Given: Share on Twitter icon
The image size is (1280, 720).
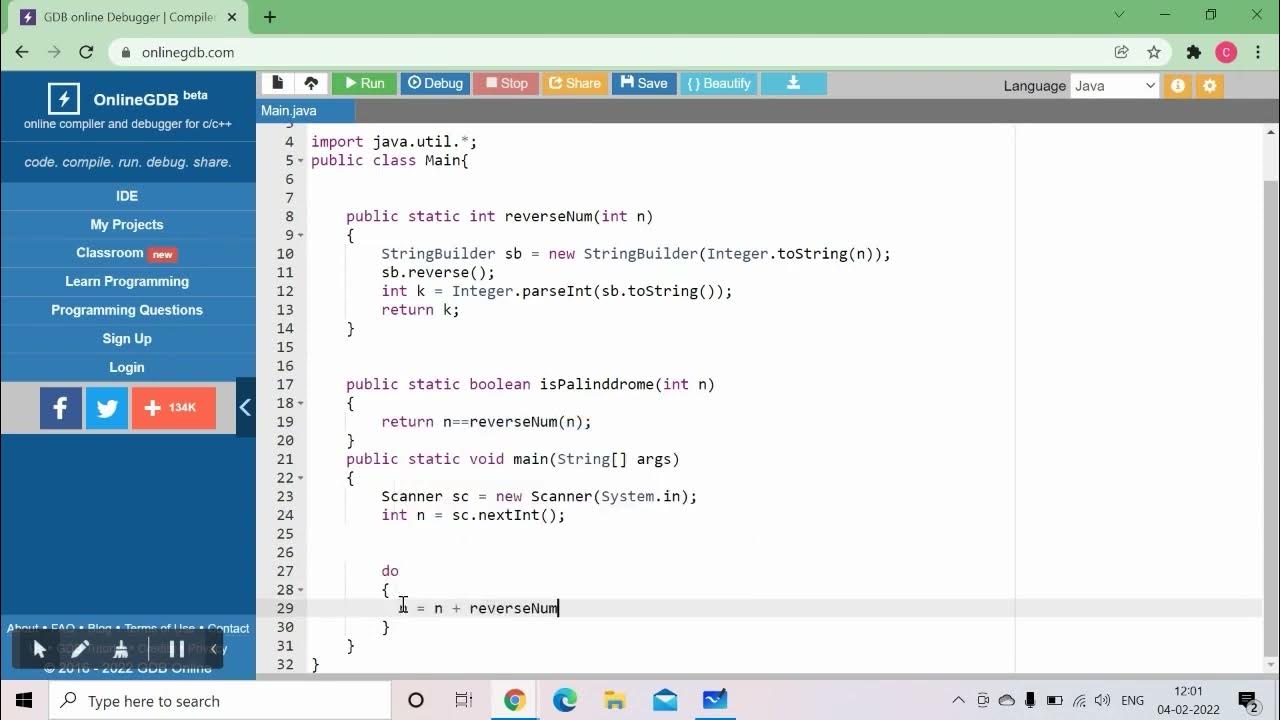Looking at the screenshot, I should (x=107, y=408).
